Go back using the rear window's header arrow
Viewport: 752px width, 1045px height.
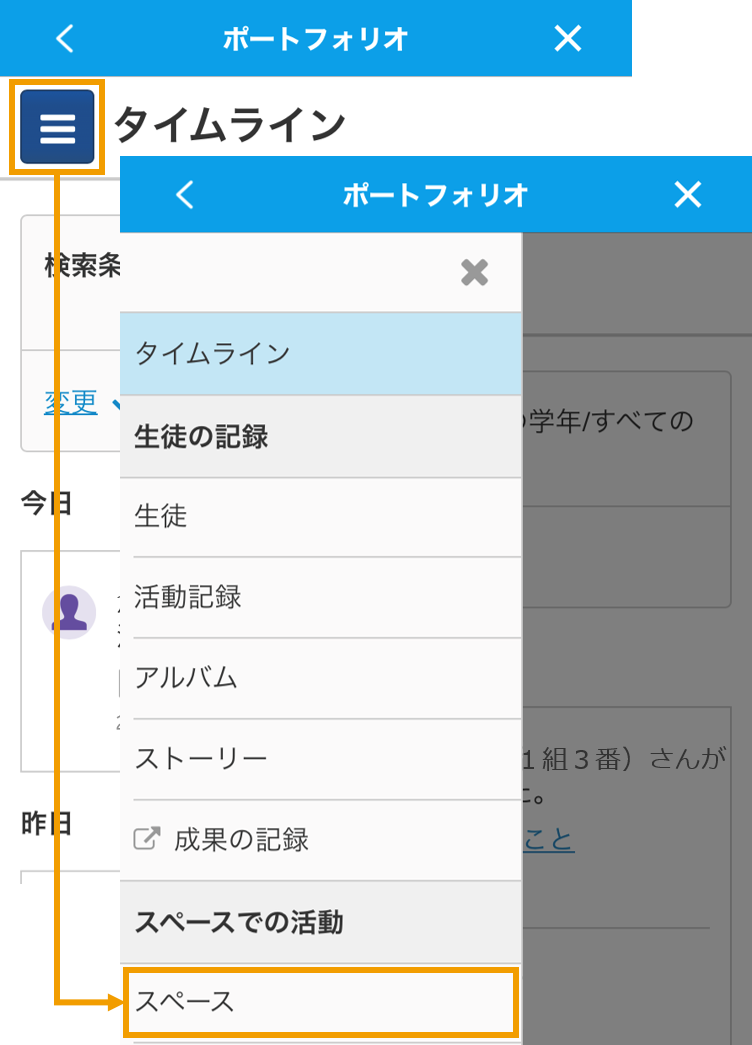pyautogui.click(x=65, y=39)
